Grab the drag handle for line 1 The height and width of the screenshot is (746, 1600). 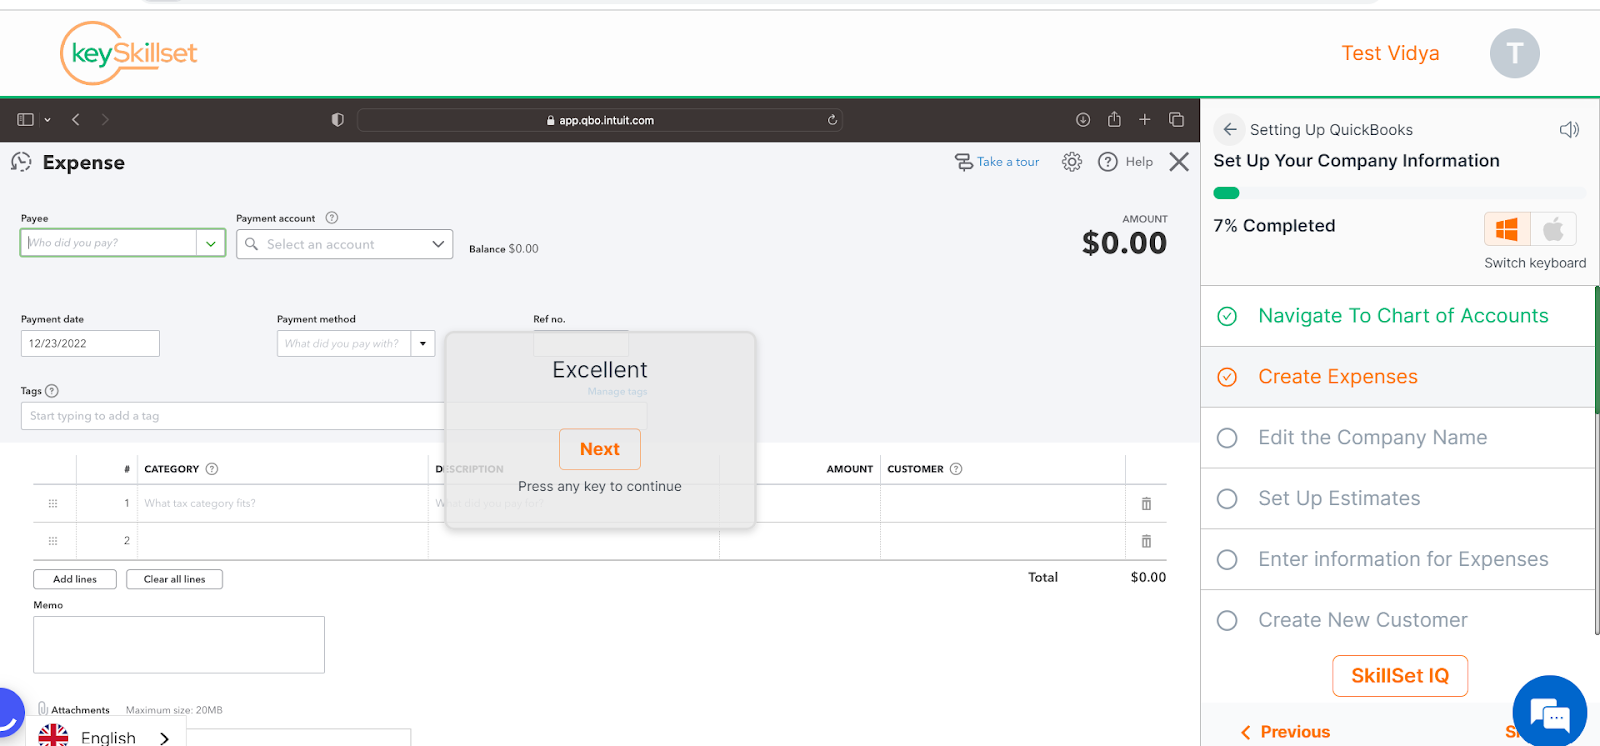(x=53, y=504)
